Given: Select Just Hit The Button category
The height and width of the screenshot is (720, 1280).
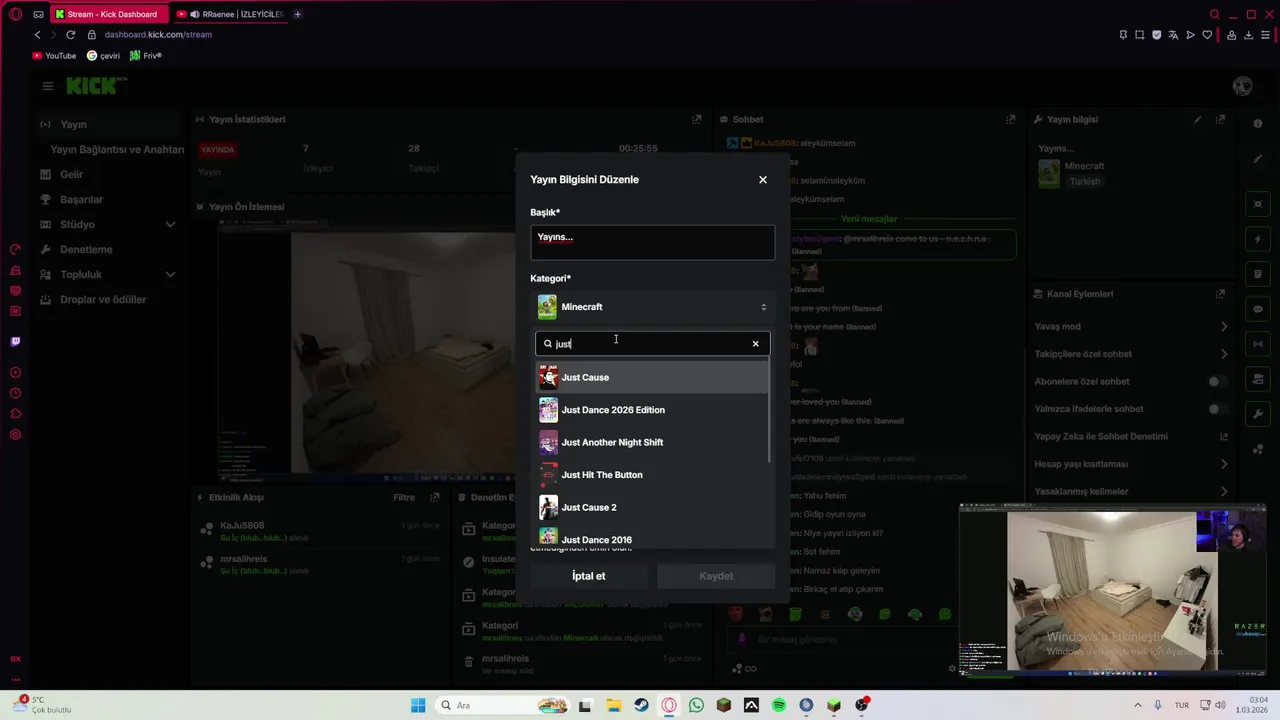Looking at the screenshot, I should pos(652,475).
